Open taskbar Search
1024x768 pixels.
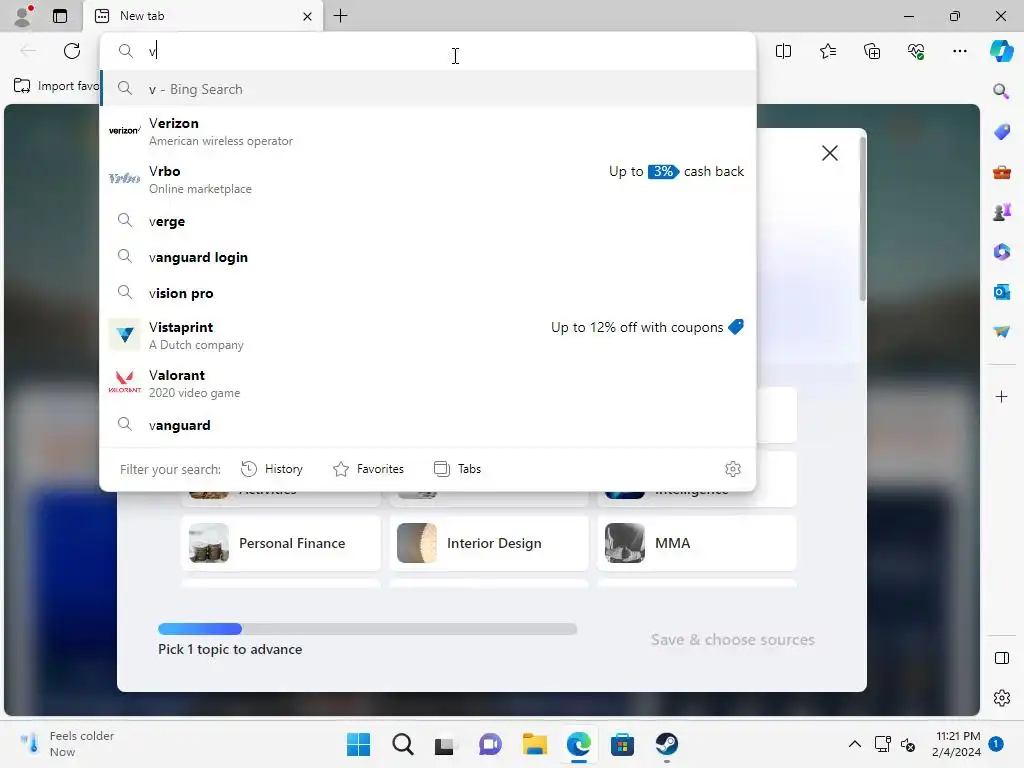point(402,744)
